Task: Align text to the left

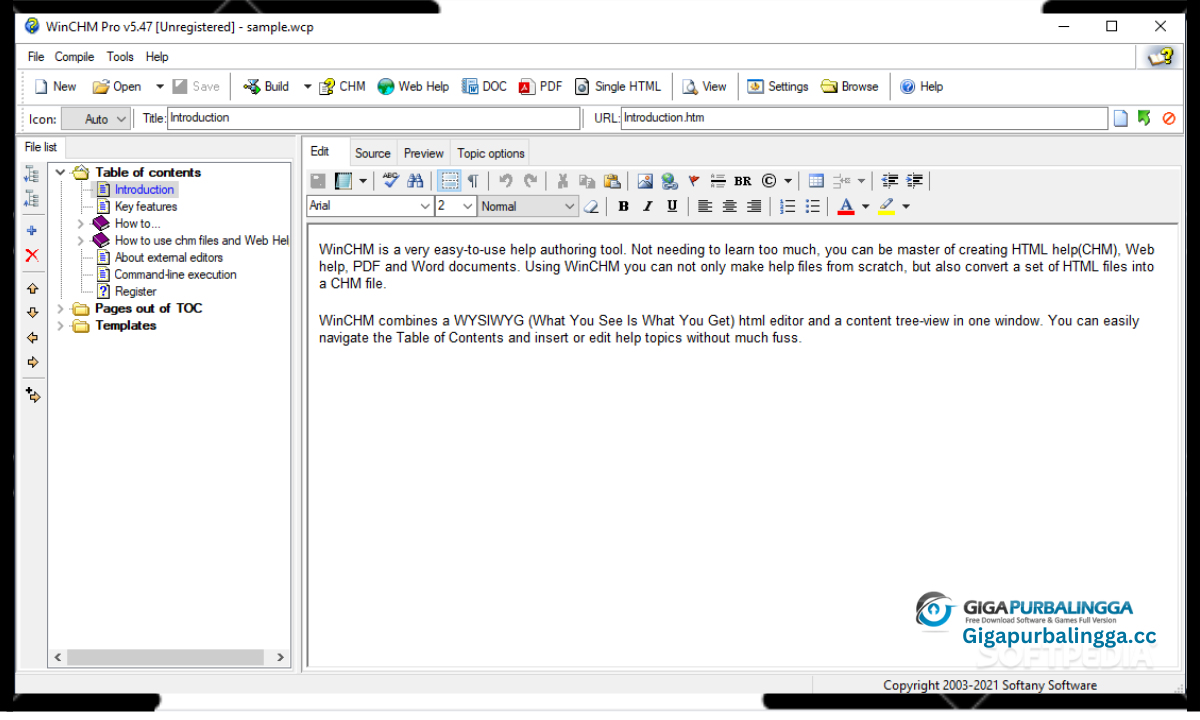Action: (x=705, y=206)
